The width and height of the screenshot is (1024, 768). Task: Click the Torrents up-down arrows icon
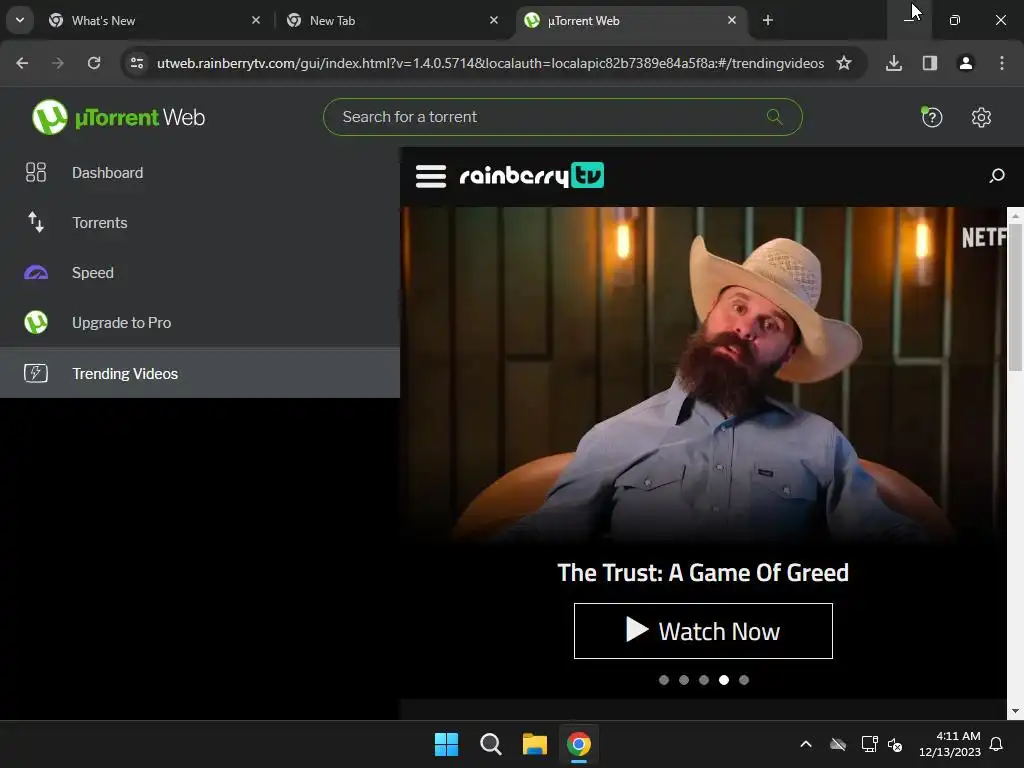click(x=35, y=223)
